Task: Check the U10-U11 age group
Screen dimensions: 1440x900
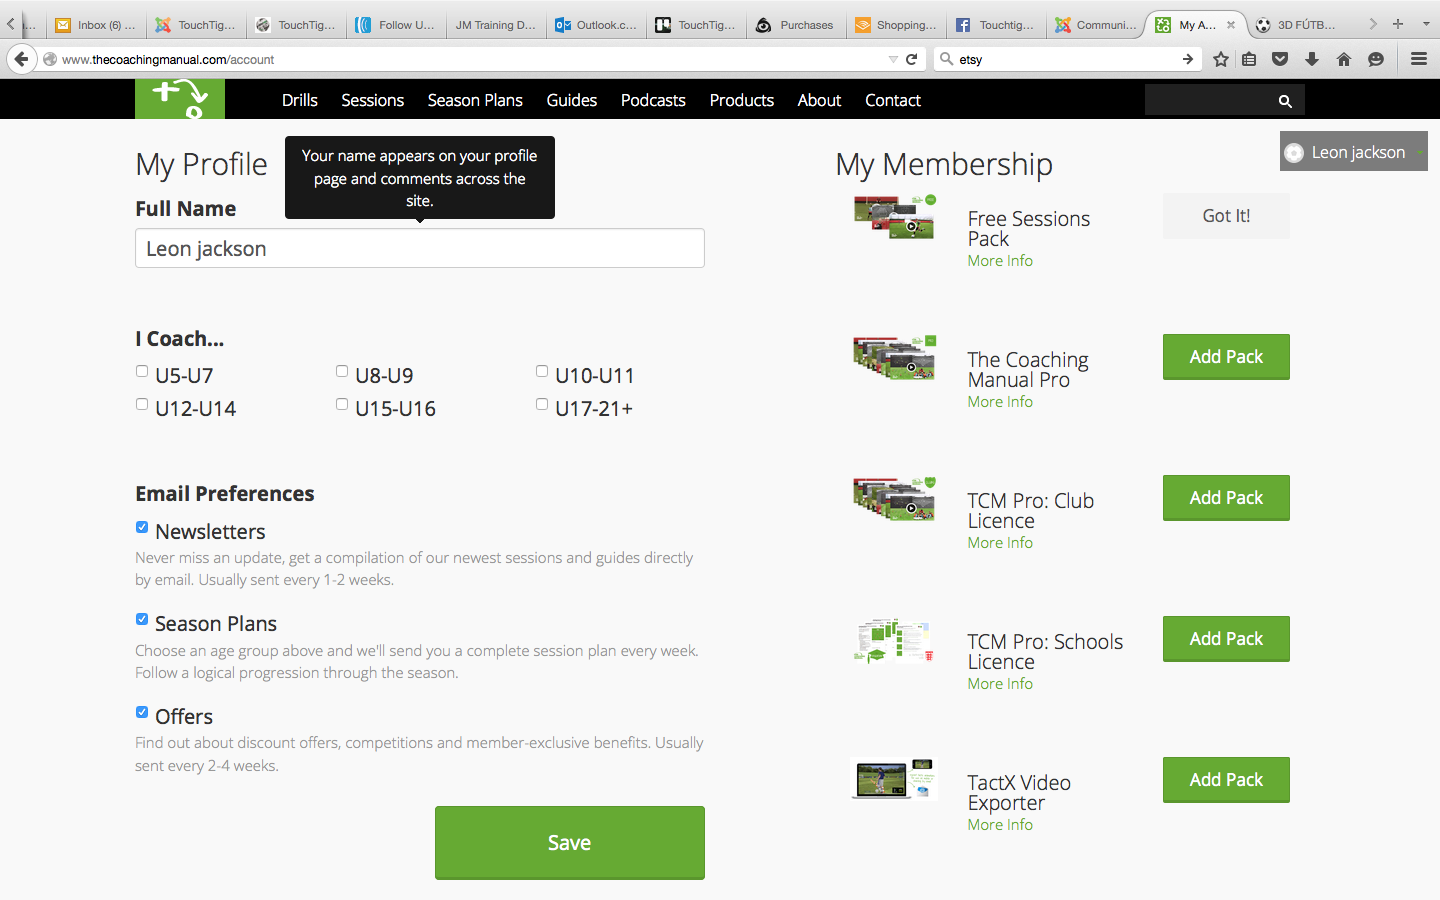Action: pos(542,371)
